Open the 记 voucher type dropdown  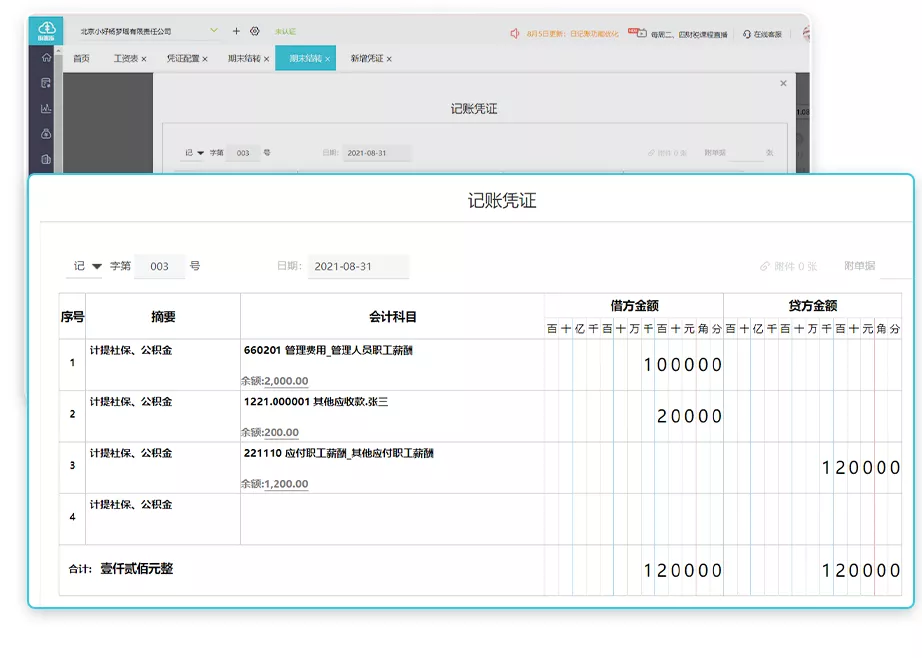click(90, 266)
